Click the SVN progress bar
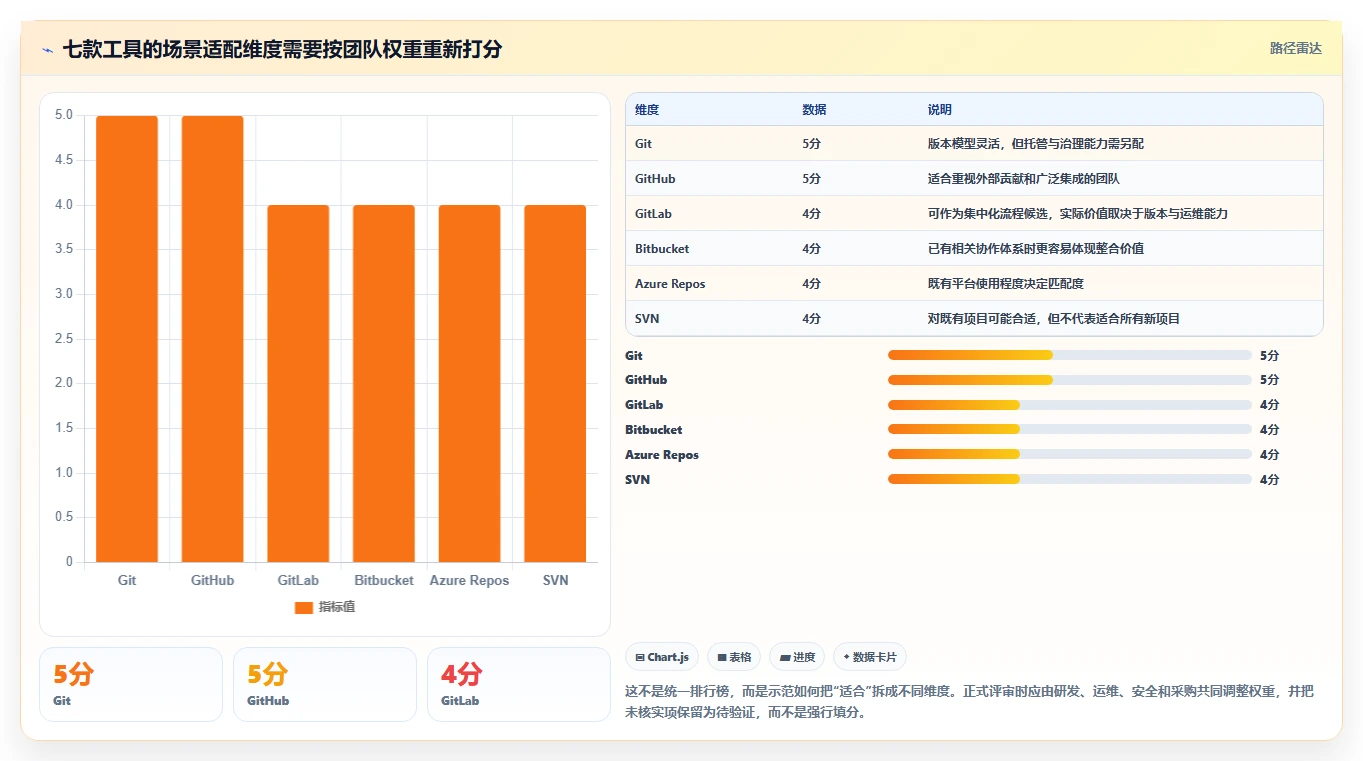Screen dimensions: 1363x761 1070,479
